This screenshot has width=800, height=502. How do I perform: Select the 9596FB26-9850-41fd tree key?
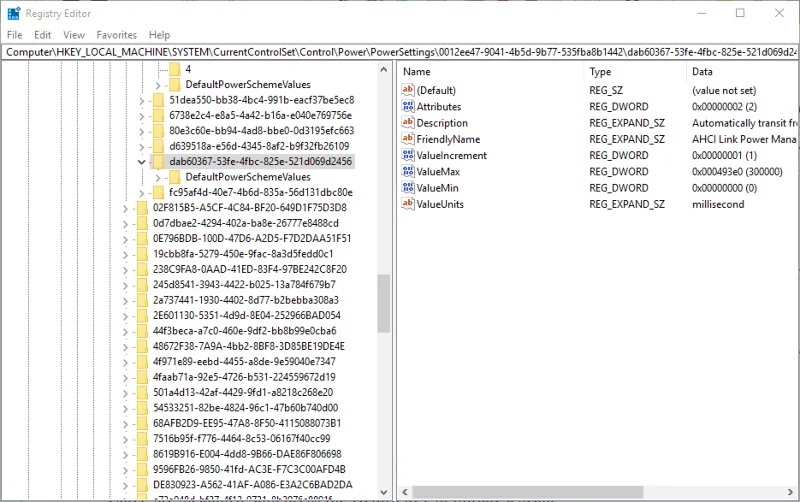coord(249,469)
